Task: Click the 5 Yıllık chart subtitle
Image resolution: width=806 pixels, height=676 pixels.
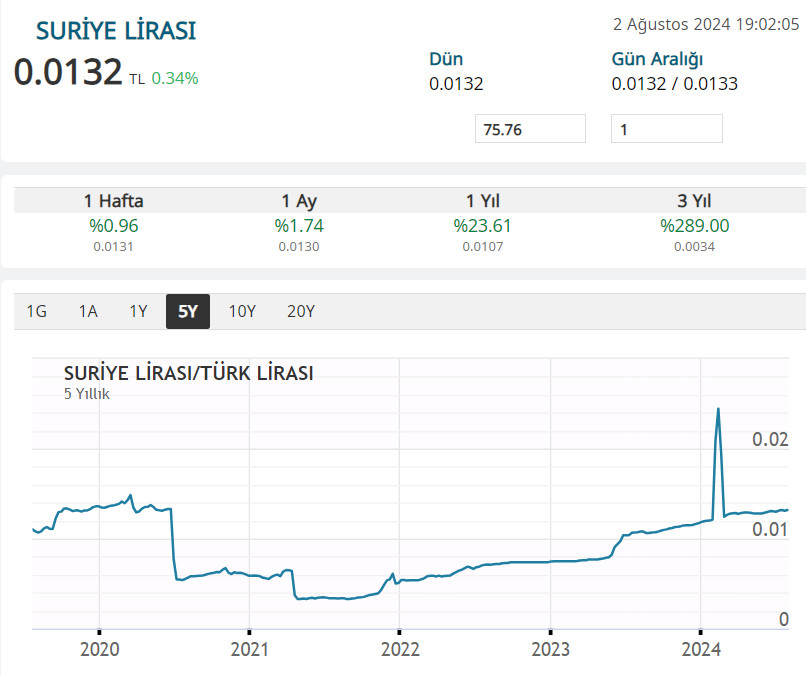Action: (x=87, y=394)
